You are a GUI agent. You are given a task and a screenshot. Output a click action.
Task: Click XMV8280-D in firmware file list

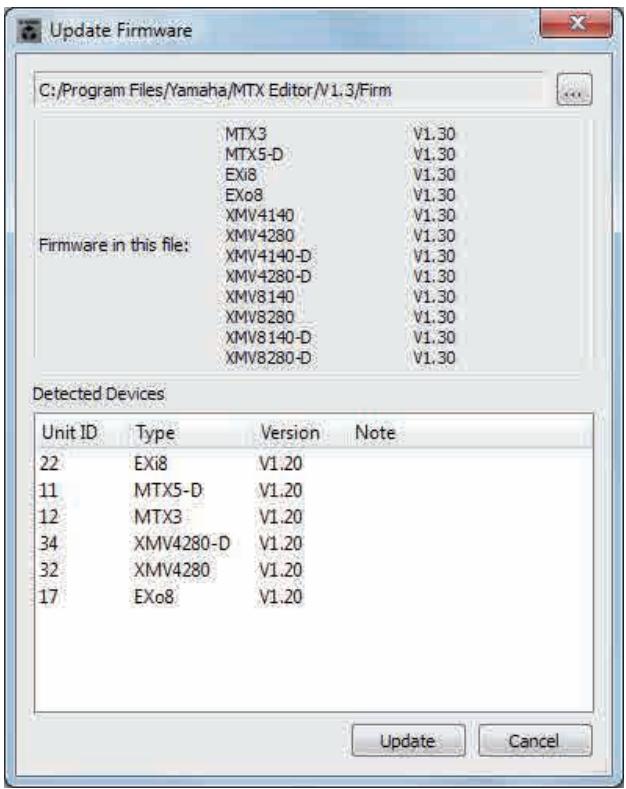tap(268, 358)
